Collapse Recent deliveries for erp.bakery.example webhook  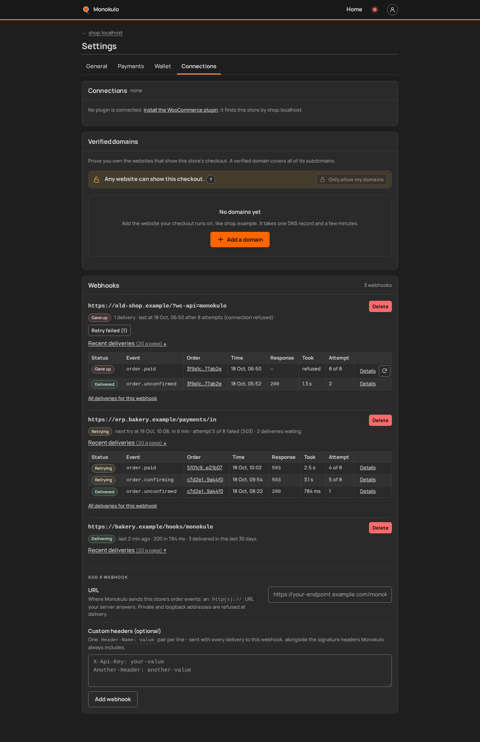coord(127,443)
